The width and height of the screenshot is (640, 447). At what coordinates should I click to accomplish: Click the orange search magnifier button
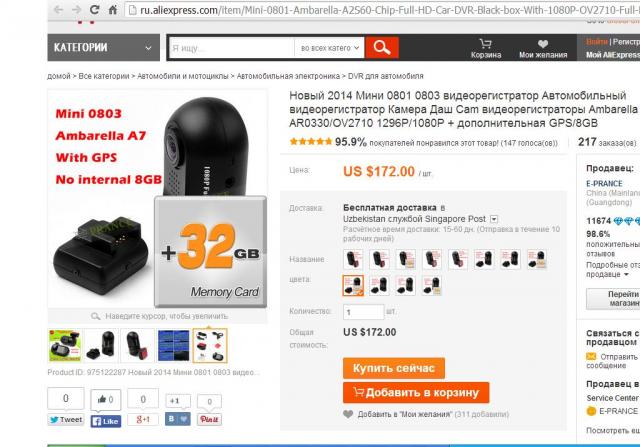tap(382, 48)
